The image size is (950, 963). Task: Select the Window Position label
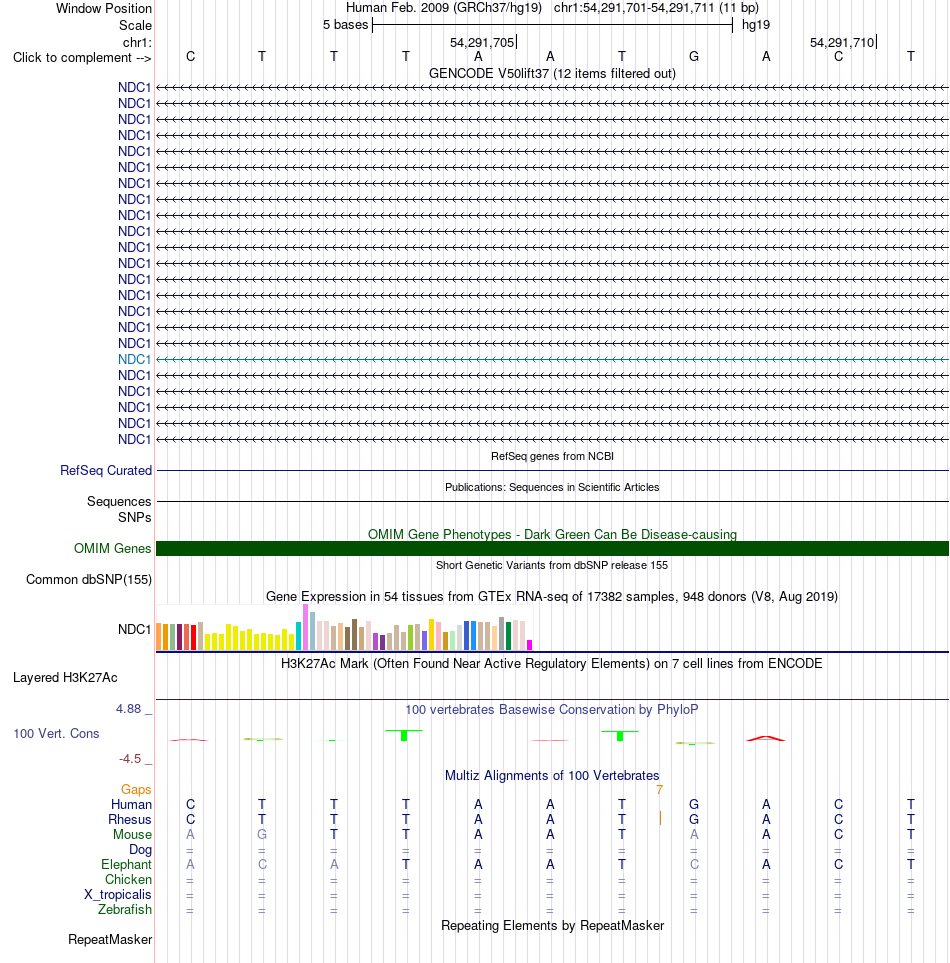[104, 9]
